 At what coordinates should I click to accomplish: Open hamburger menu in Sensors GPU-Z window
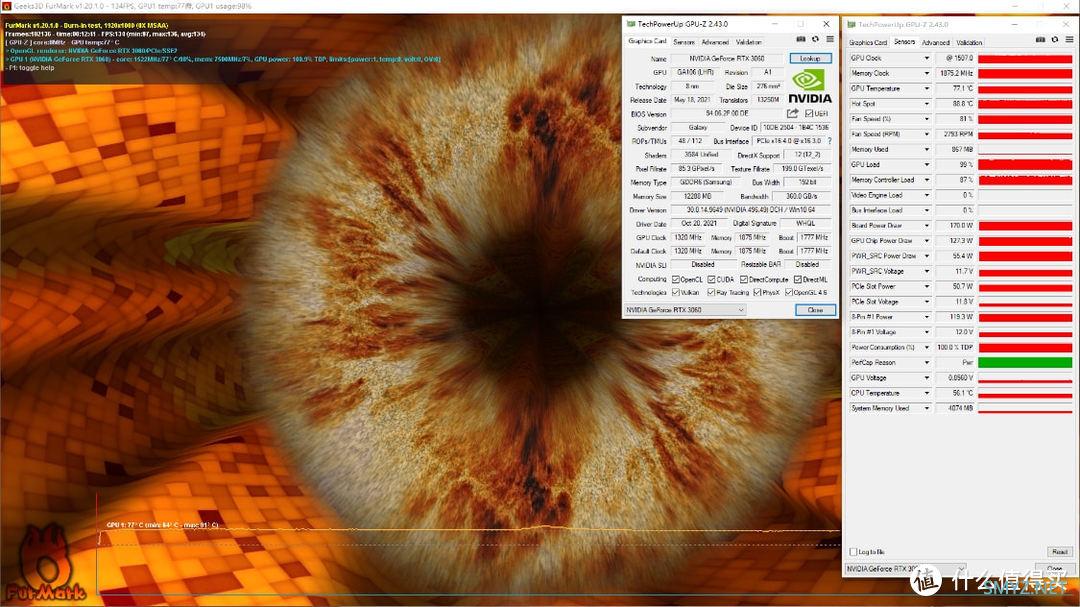pyautogui.click(x=1069, y=40)
